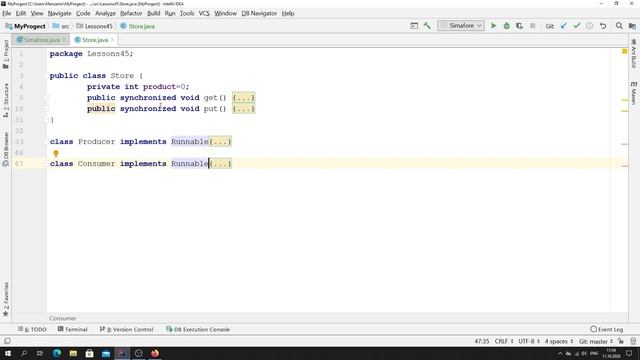Open the Terminal tool window
640x360 pixels.
pos(73,329)
